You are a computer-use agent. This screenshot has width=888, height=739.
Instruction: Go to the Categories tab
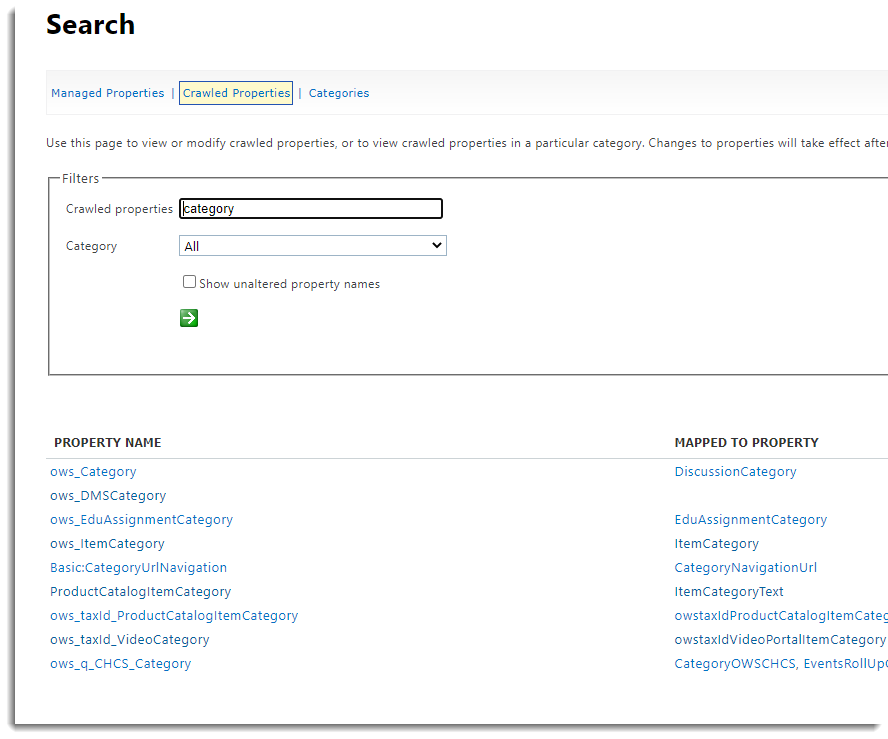(x=339, y=93)
